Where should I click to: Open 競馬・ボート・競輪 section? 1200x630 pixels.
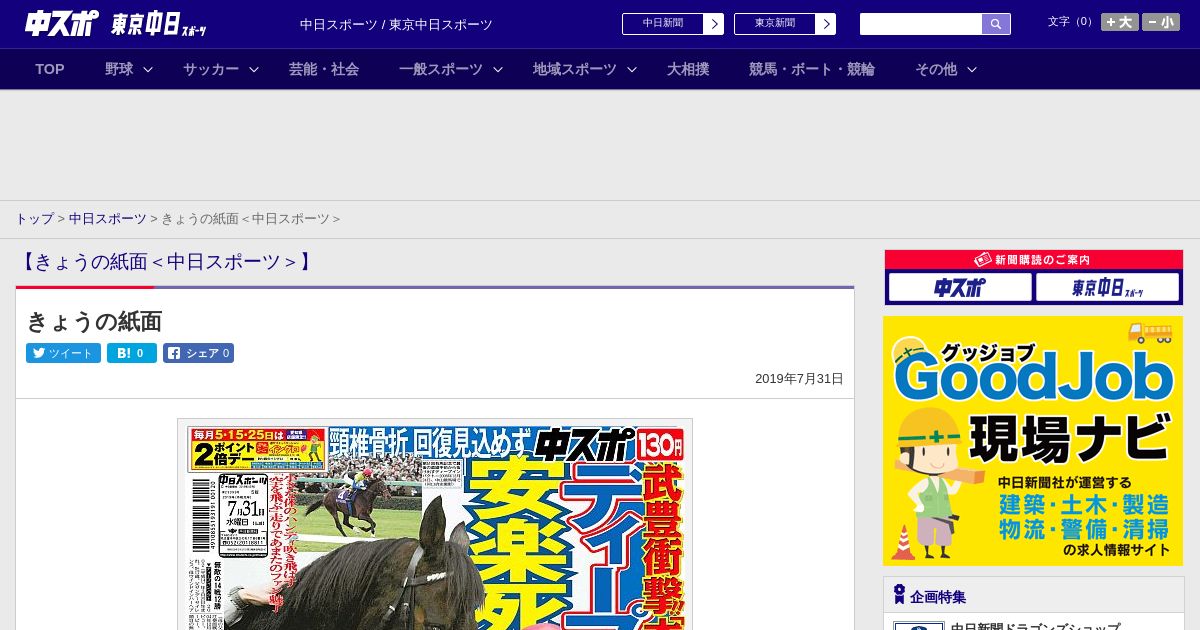click(x=812, y=69)
